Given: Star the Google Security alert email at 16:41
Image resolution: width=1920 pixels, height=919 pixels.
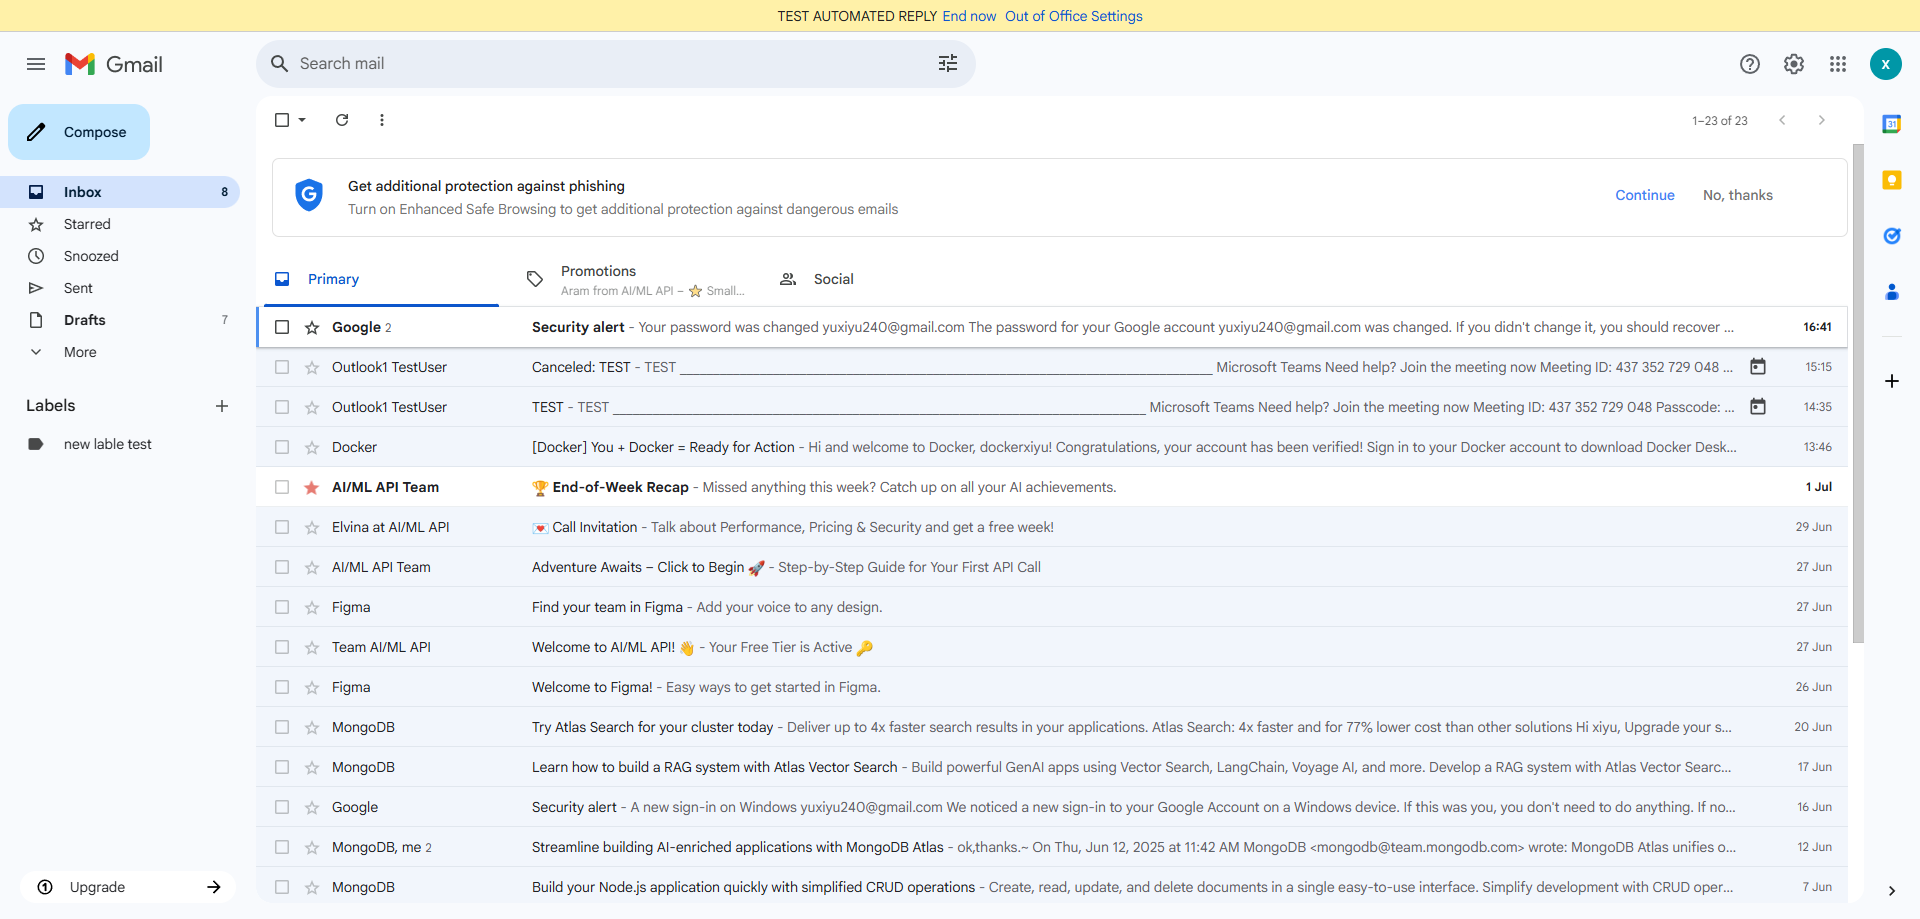Looking at the screenshot, I should [x=312, y=328].
